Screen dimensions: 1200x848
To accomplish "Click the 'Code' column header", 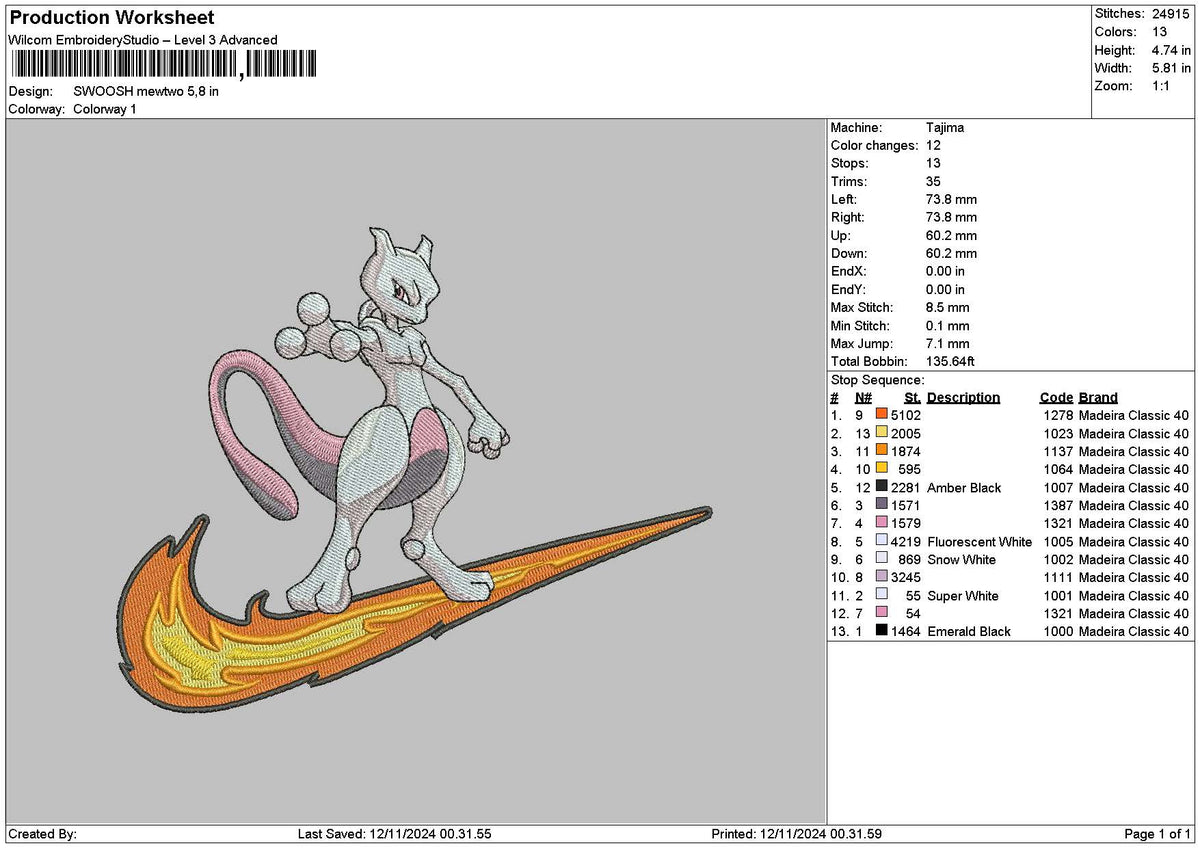I will click(1056, 398).
